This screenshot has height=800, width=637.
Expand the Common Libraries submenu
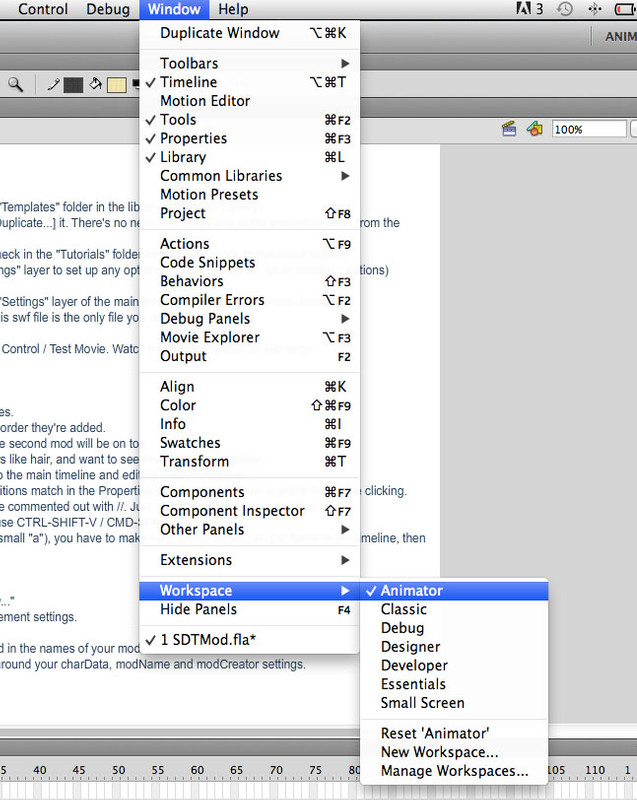[x=221, y=176]
